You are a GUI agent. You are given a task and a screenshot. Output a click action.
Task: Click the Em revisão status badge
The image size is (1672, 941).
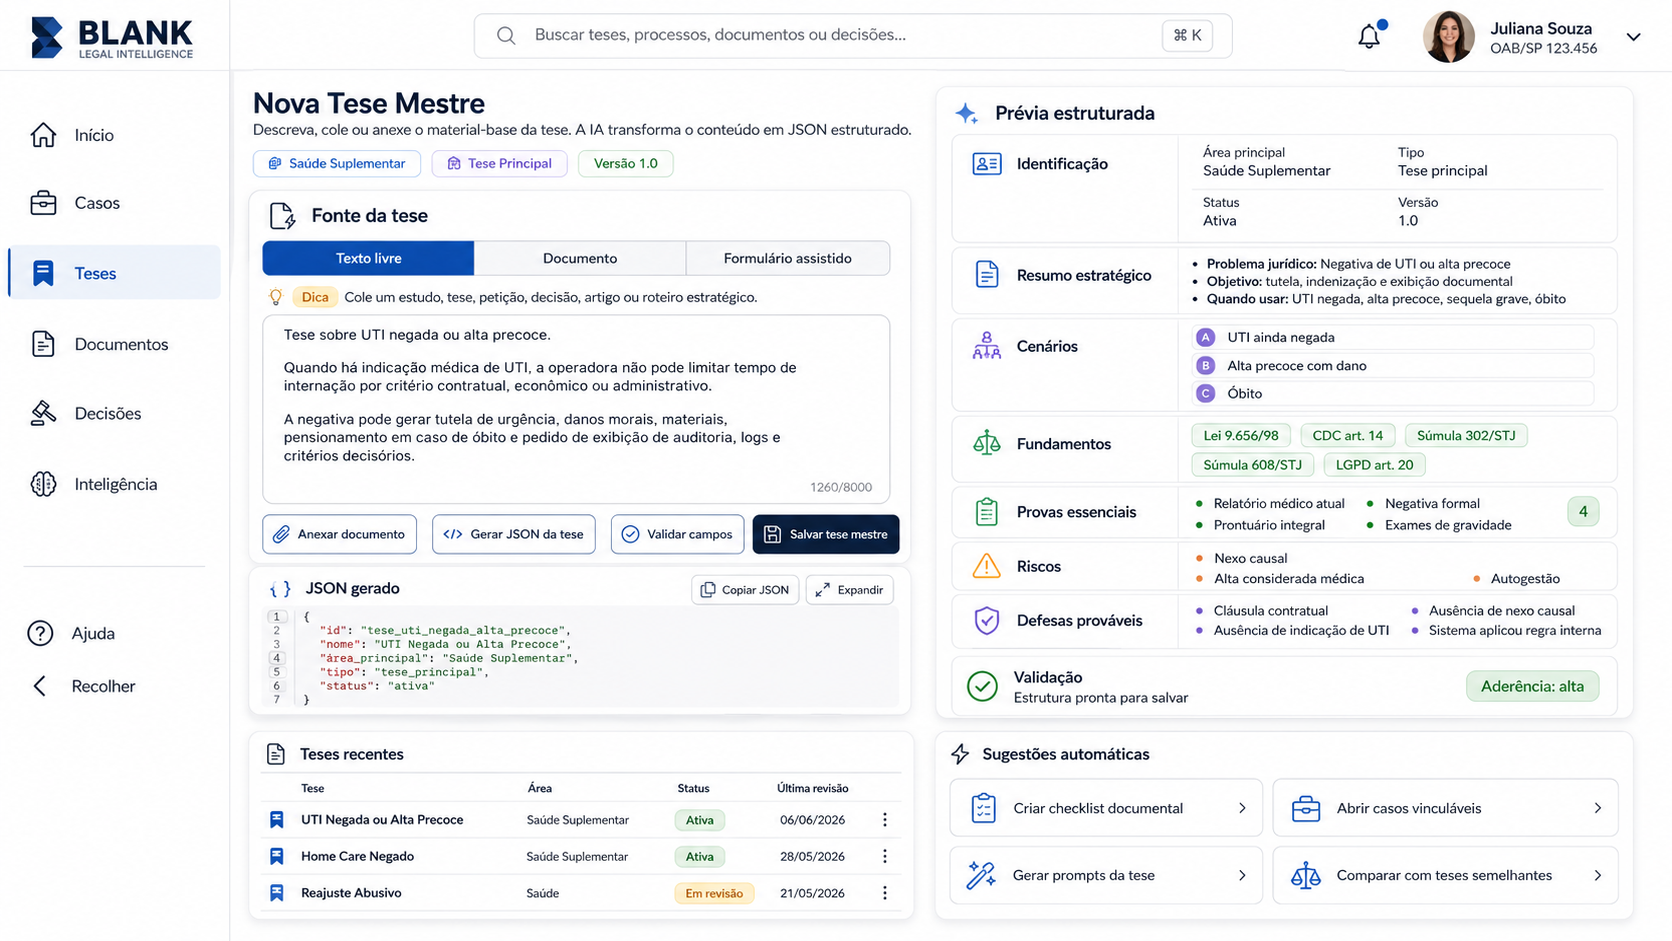tap(714, 893)
